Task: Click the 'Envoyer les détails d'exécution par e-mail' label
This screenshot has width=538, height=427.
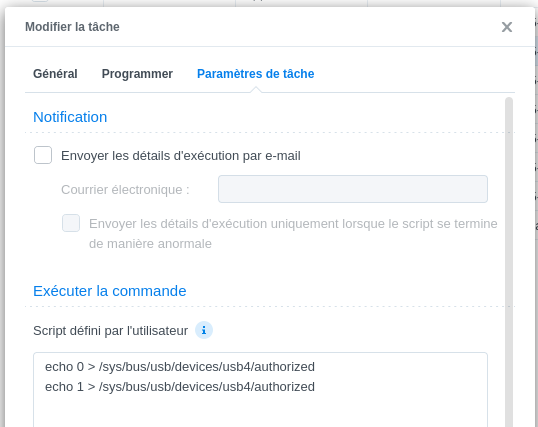Action: (181, 156)
